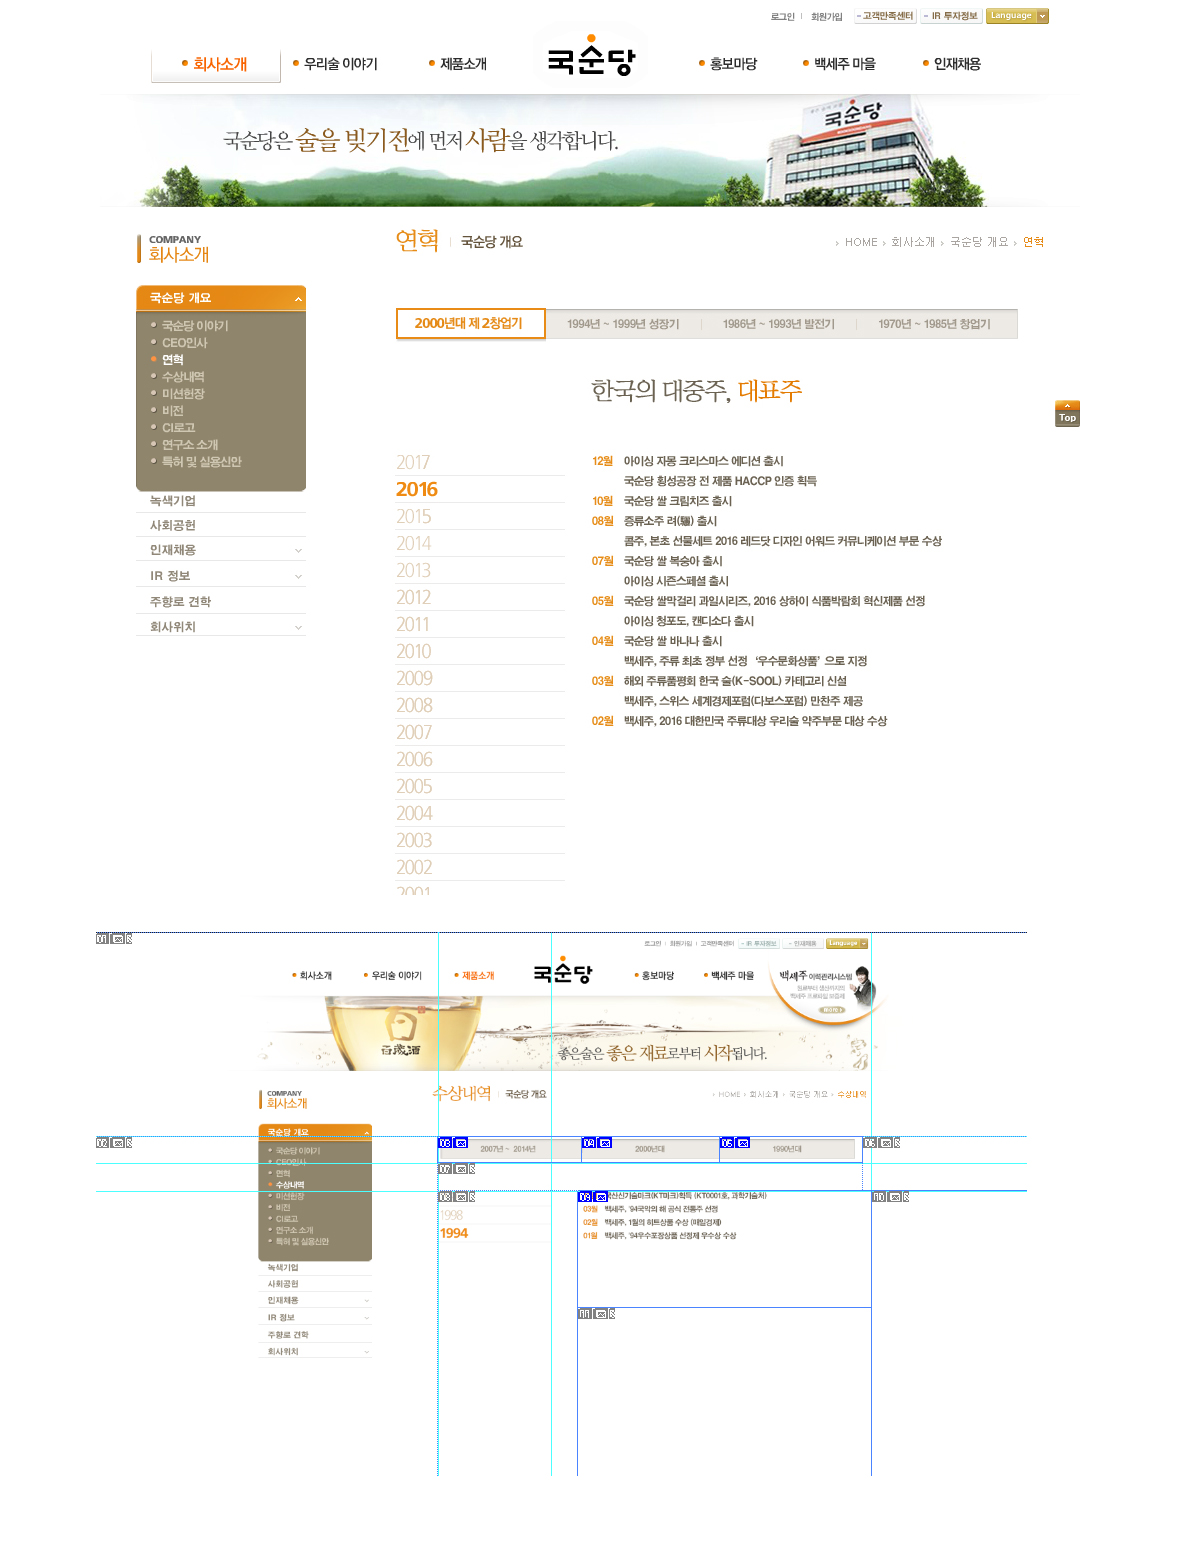Select year 2012 in the history list

tap(414, 598)
